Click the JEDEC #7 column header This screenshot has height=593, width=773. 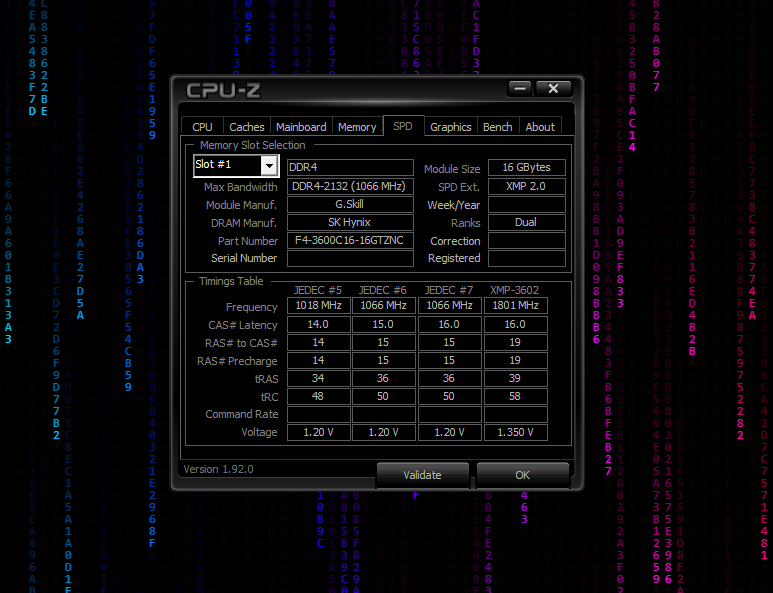tap(449, 290)
